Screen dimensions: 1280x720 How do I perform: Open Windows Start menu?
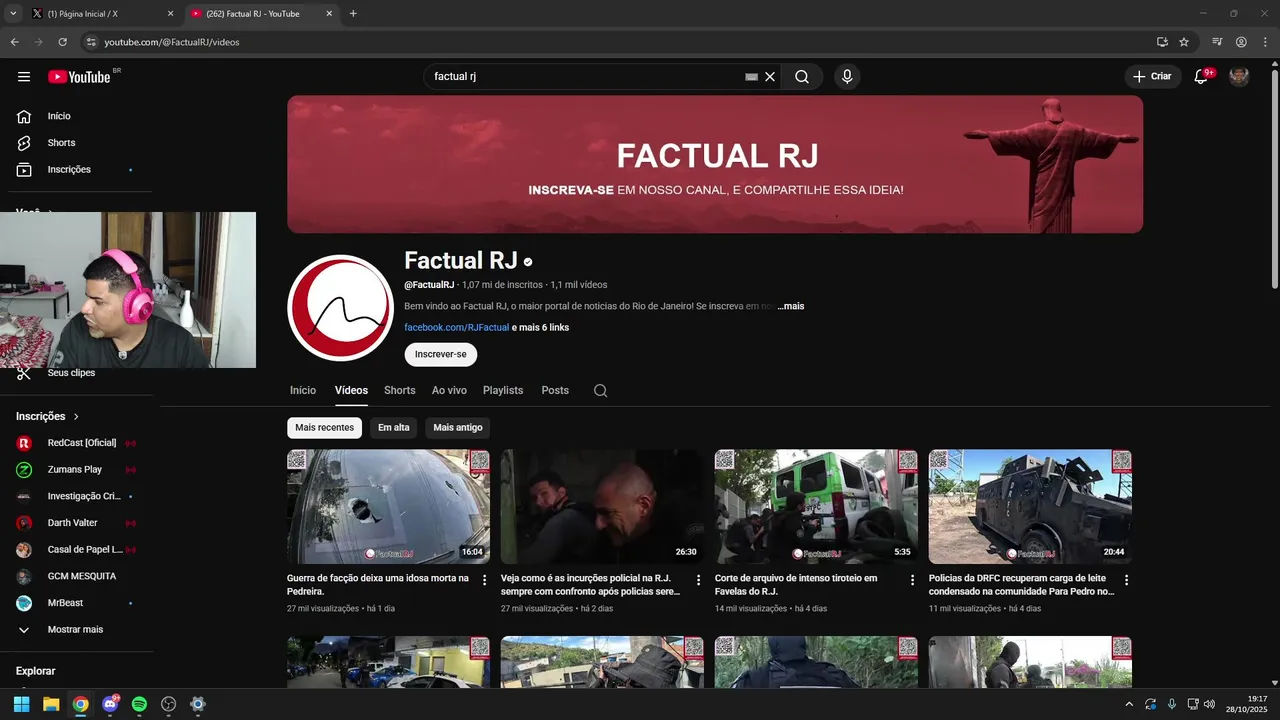(x=21, y=704)
